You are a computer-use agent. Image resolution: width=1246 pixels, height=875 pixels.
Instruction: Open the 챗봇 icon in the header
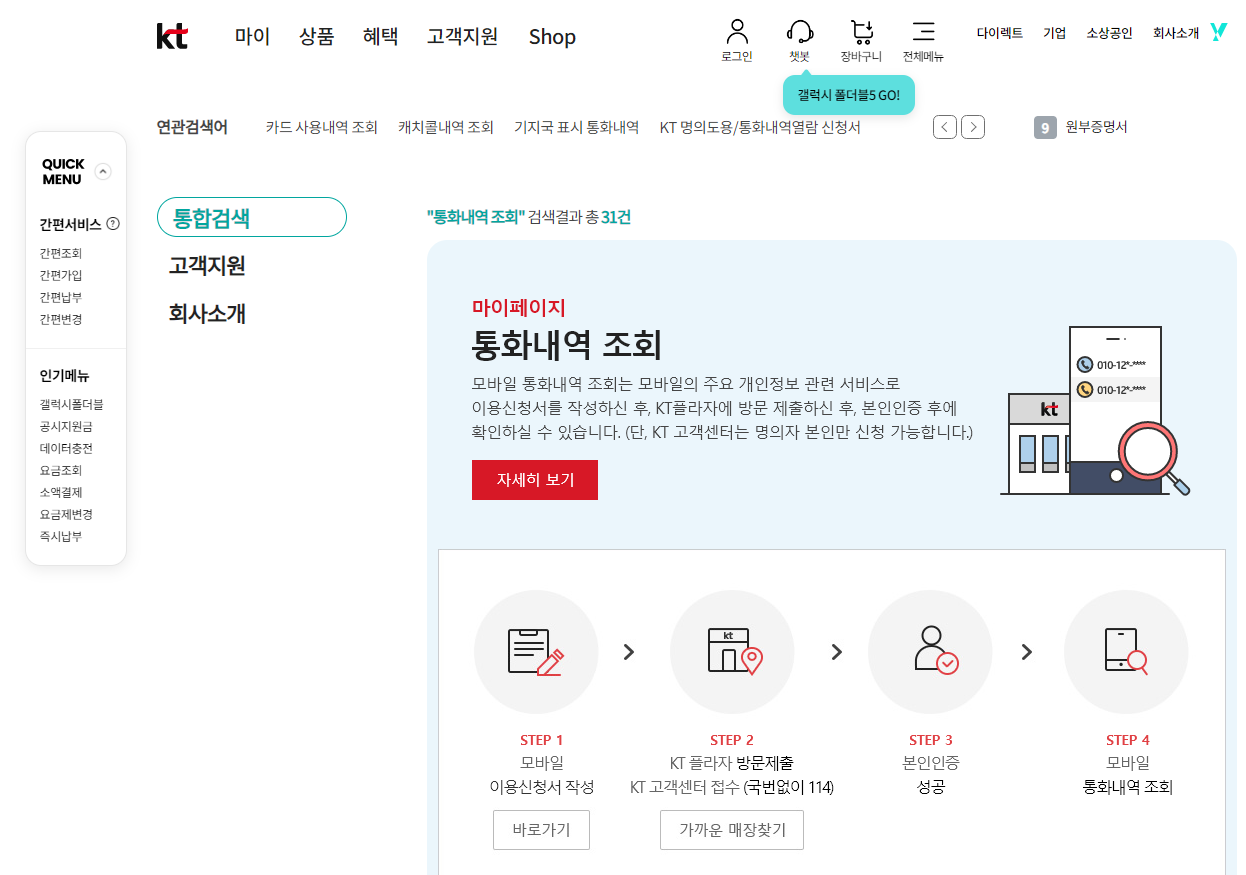(799, 35)
